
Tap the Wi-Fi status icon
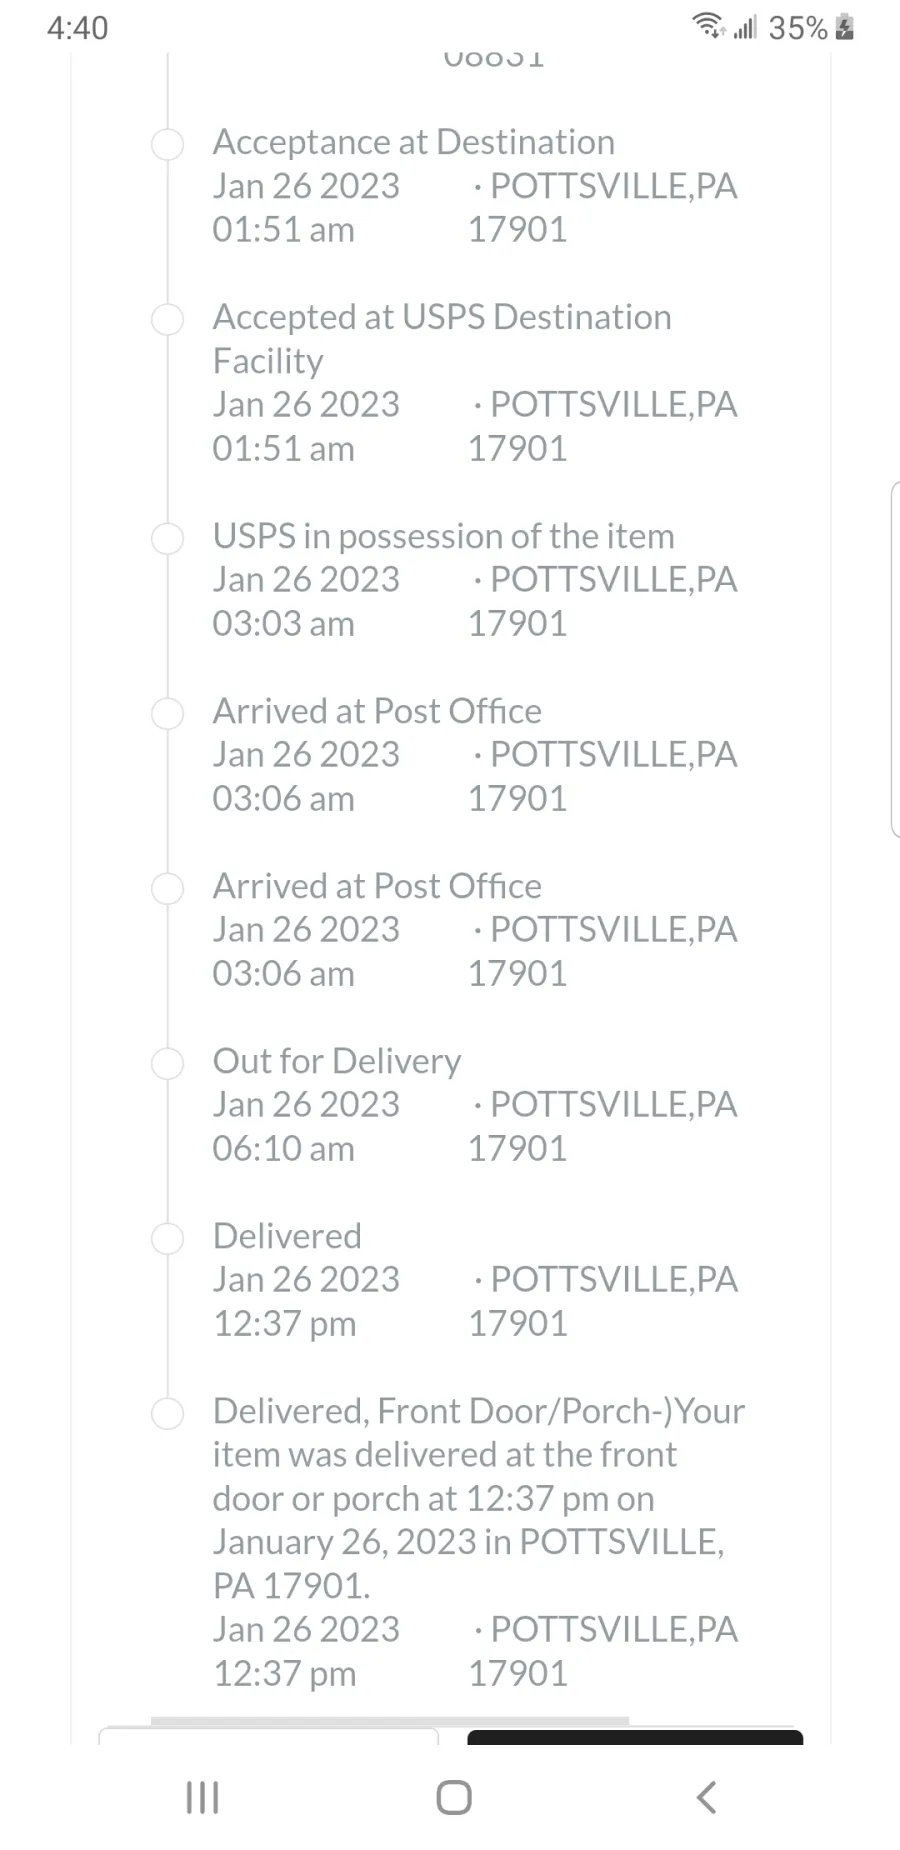(709, 27)
